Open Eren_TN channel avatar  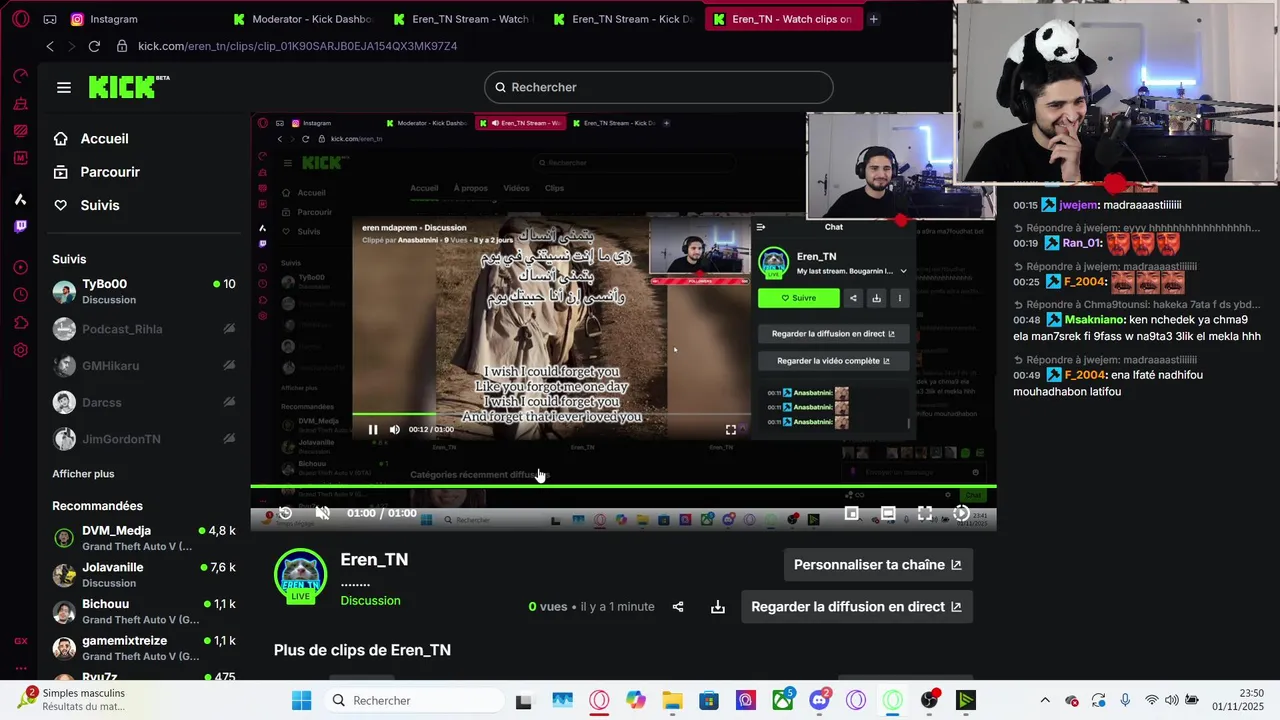click(x=300, y=575)
